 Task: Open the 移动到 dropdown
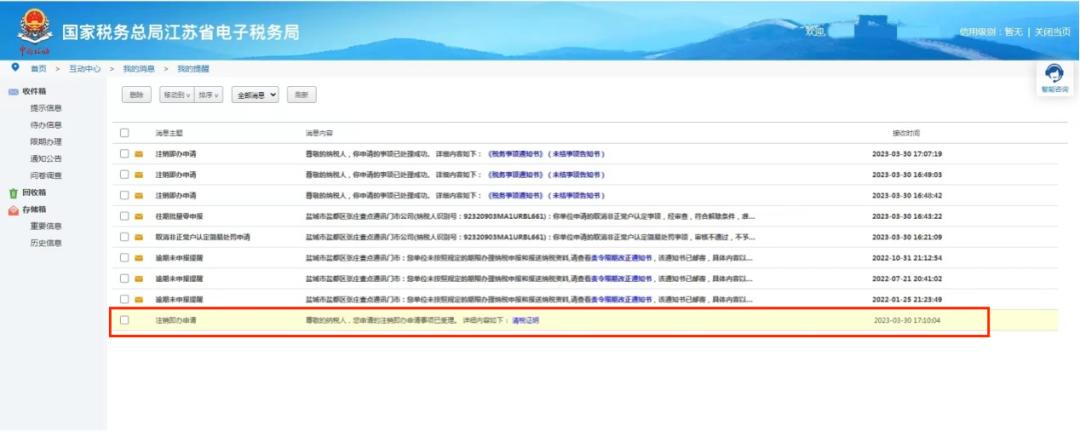click(176, 96)
